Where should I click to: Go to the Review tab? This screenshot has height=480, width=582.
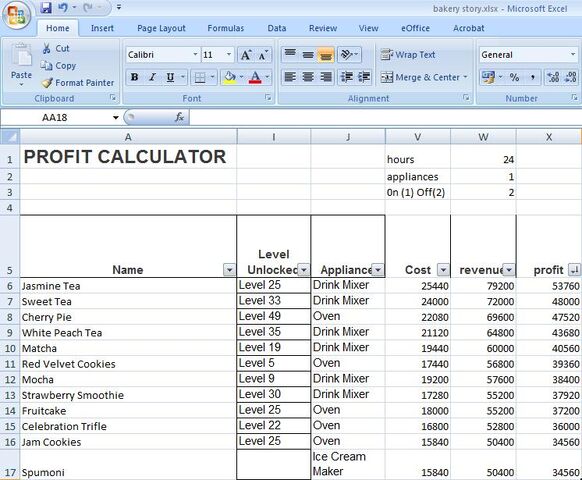pyautogui.click(x=323, y=28)
